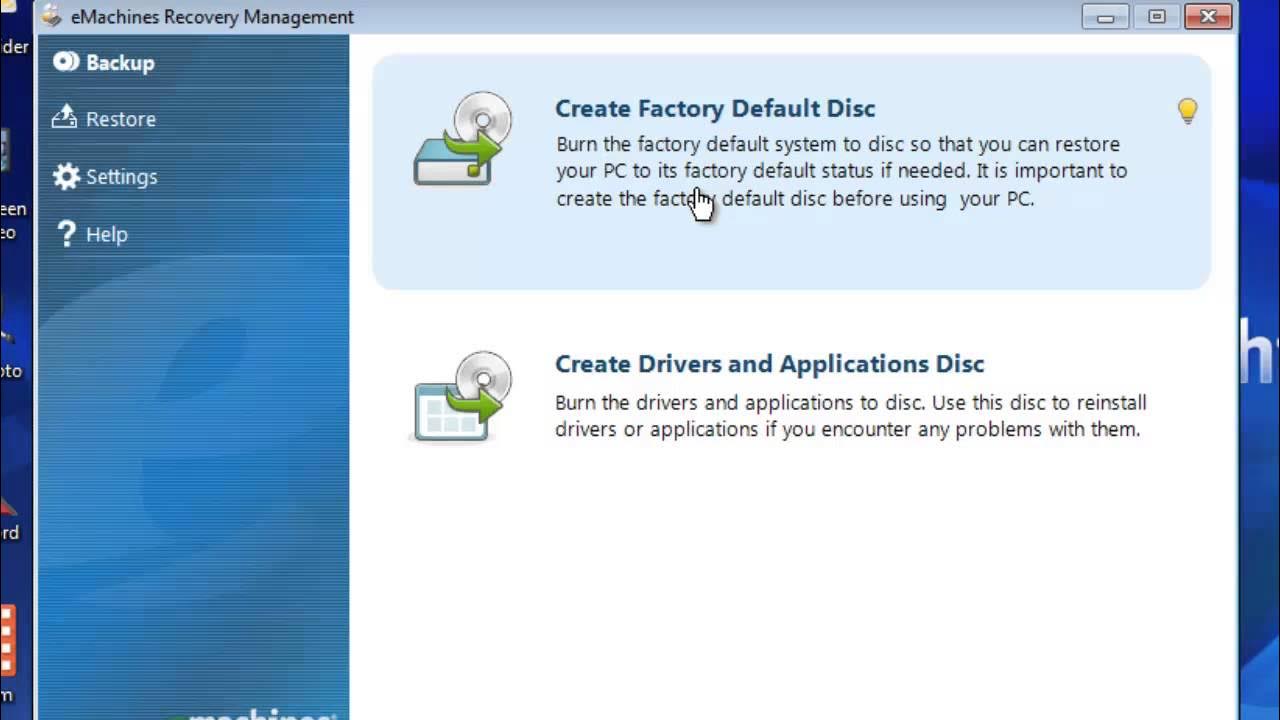Viewport: 1280px width, 720px height.
Task: Click the Settings gear icon
Action: (x=66, y=177)
